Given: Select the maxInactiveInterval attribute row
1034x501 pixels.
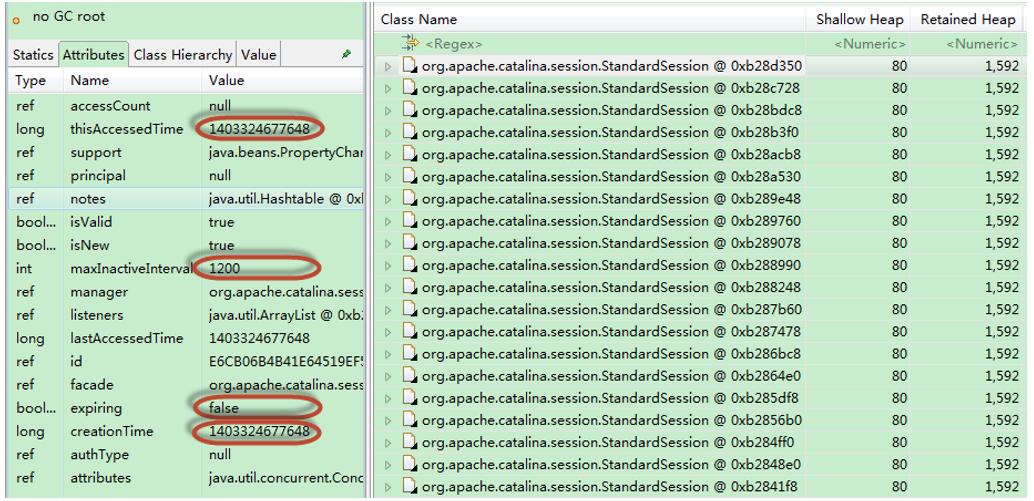Looking at the screenshot, I should click(x=130, y=269).
